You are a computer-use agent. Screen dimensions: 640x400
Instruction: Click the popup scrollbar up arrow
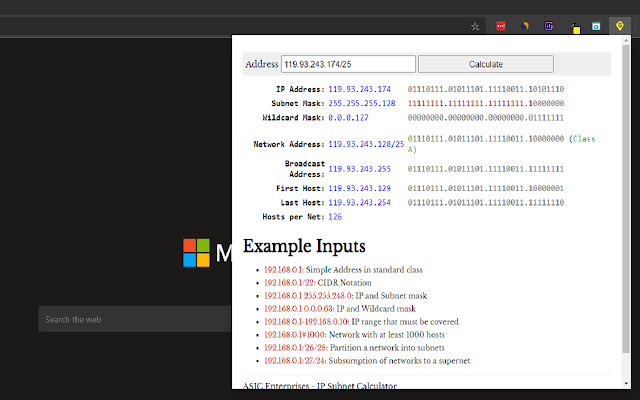[x=626, y=40]
